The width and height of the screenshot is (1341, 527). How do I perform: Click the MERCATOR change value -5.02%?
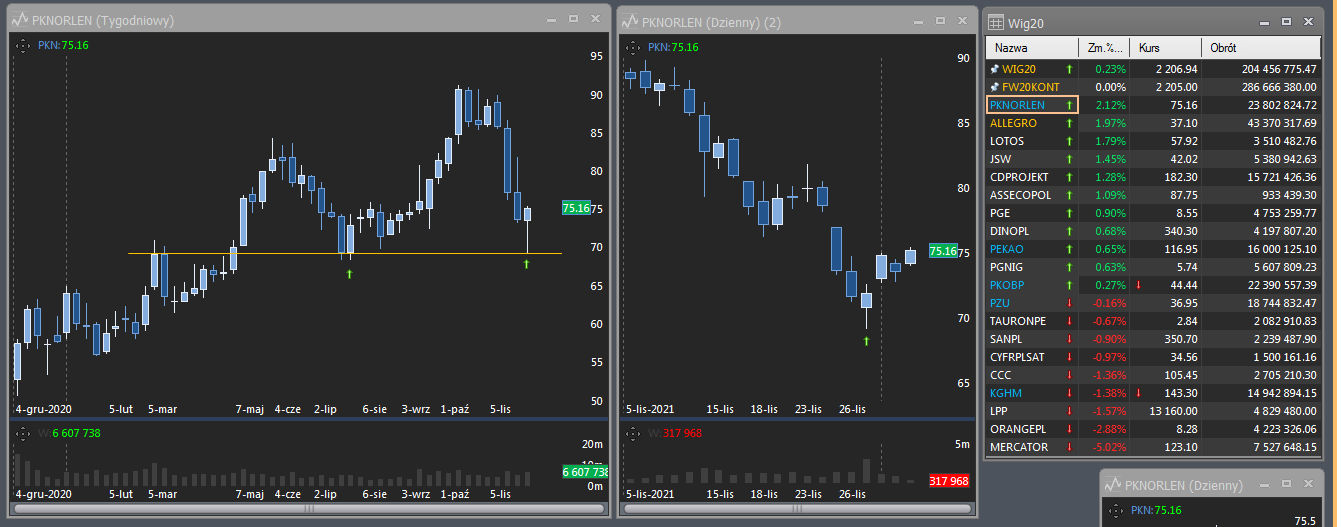click(x=1109, y=447)
